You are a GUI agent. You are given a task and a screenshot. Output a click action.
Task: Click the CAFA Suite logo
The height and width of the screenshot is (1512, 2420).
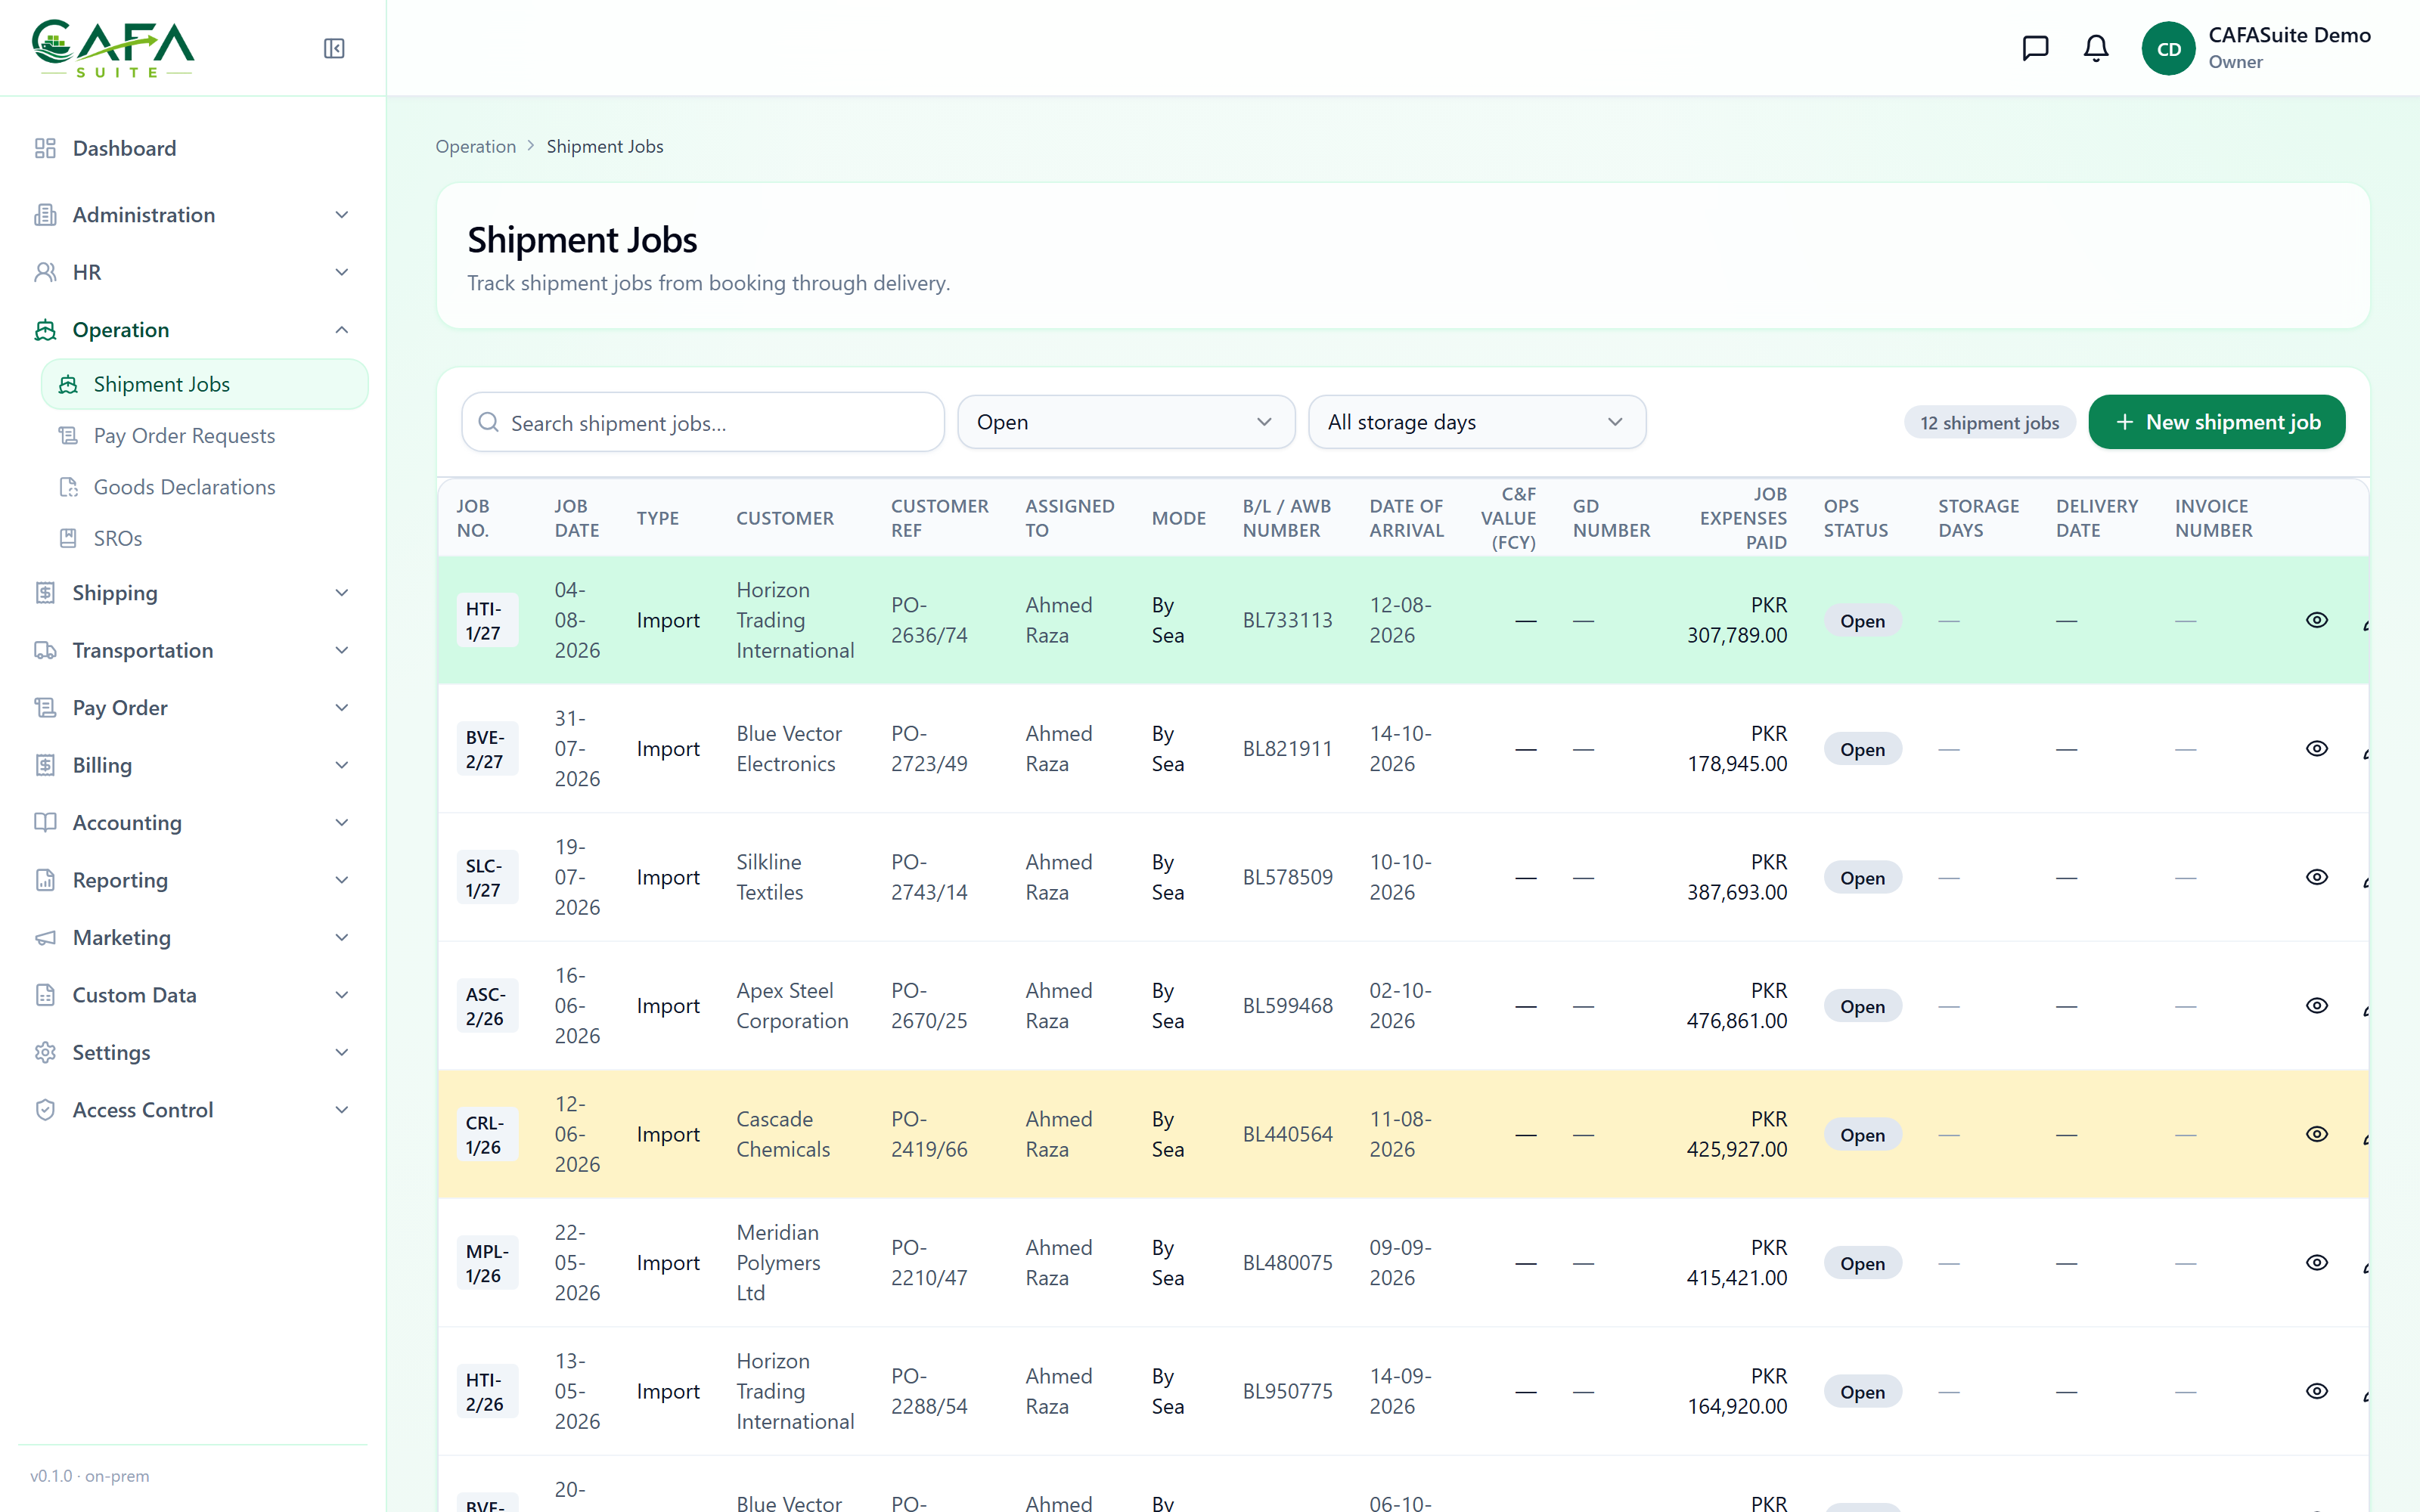point(113,48)
